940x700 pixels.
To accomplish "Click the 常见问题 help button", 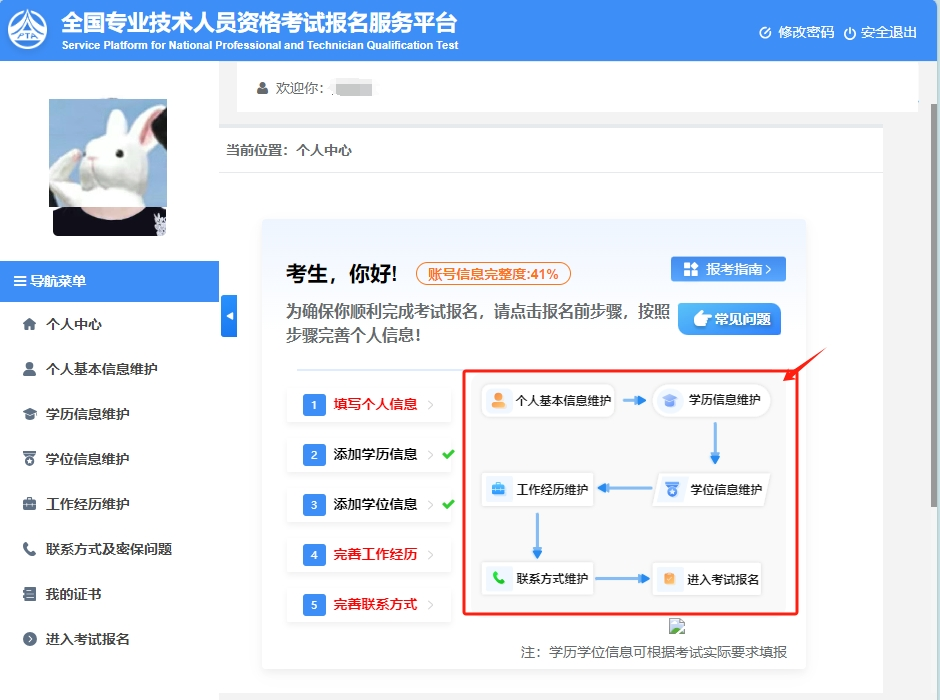I will [x=729, y=318].
